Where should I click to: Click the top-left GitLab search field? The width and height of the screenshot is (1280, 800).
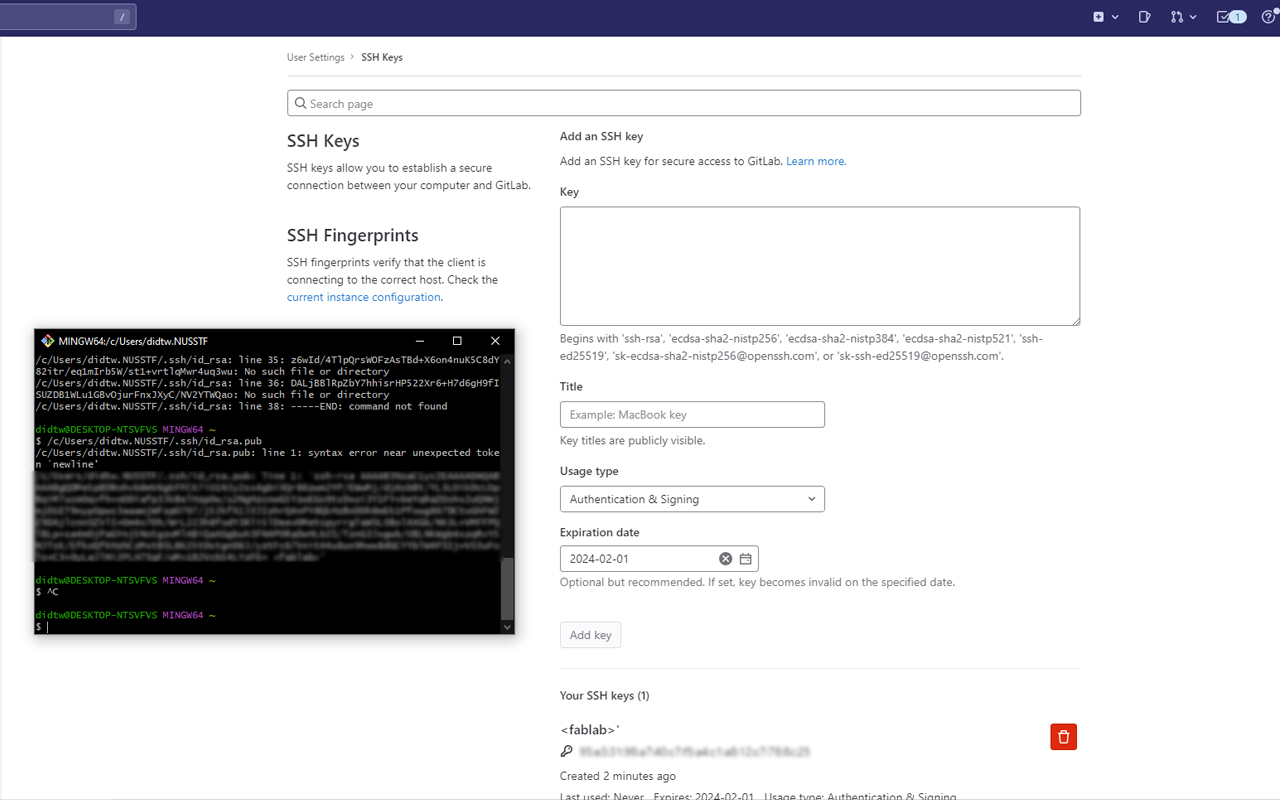tap(68, 17)
